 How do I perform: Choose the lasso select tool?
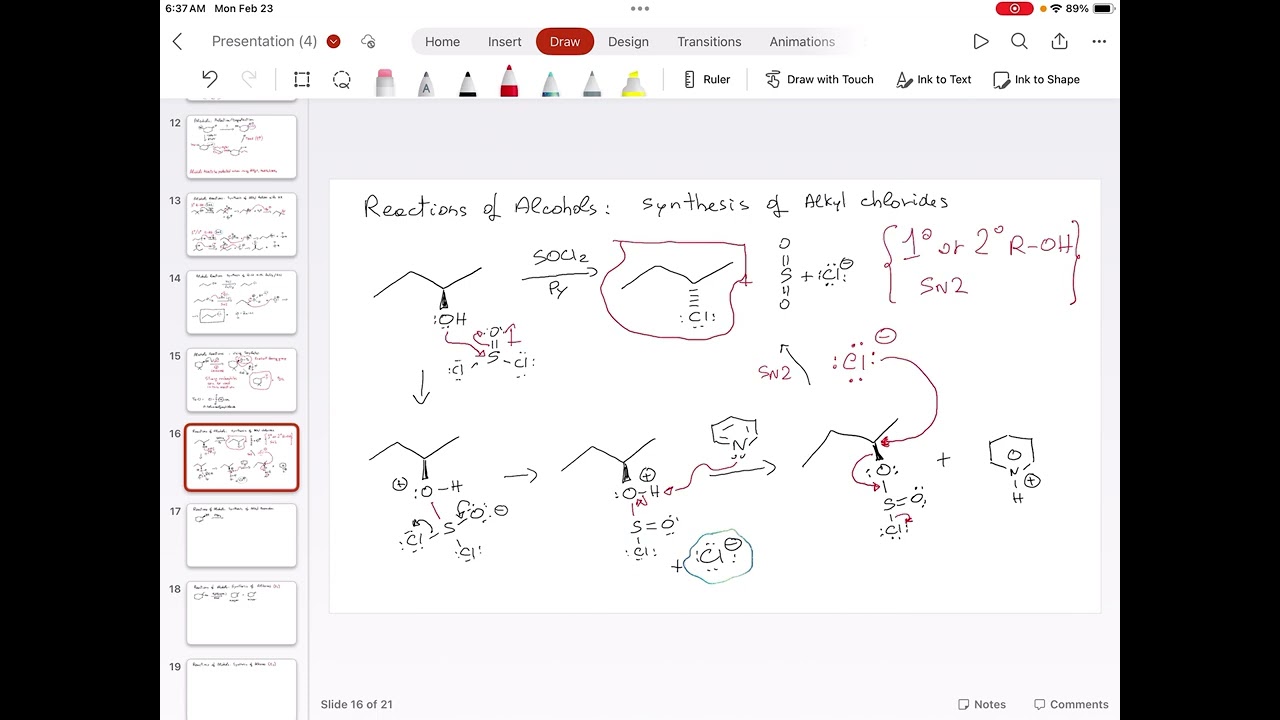click(x=342, y=79)
